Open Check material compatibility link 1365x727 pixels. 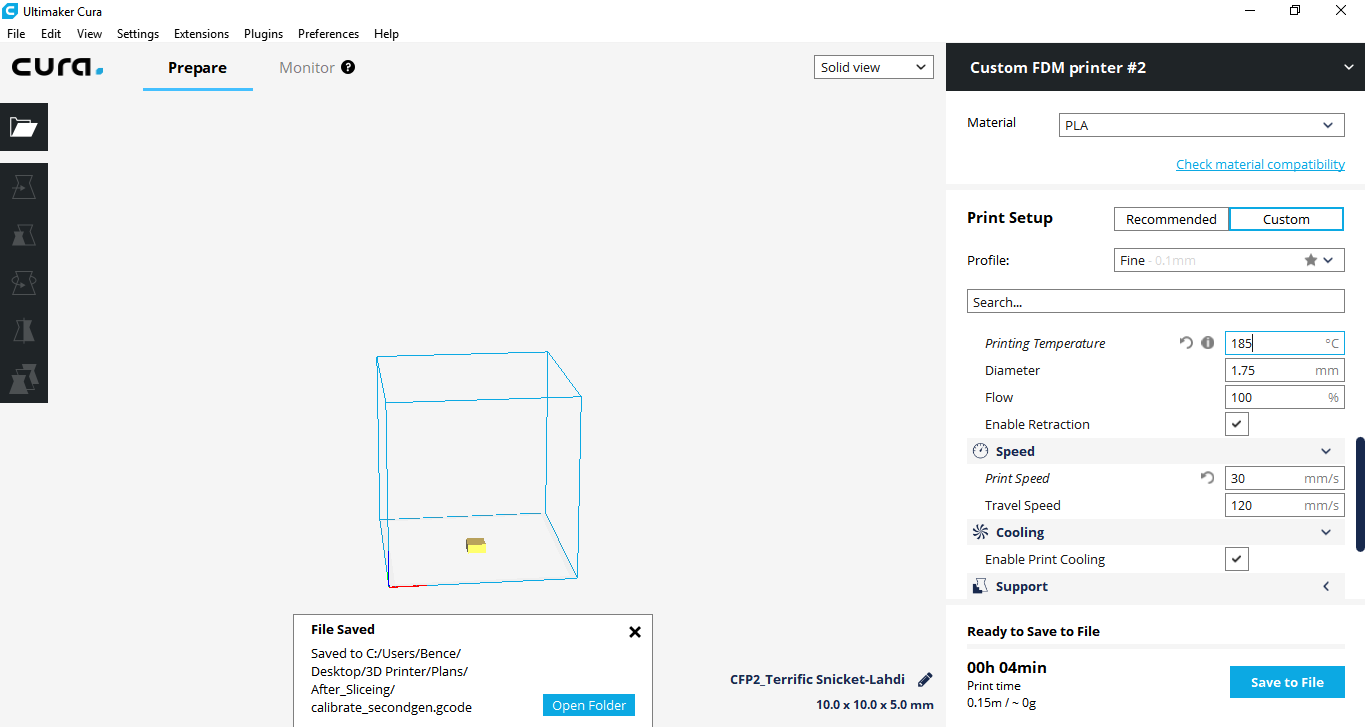pos(1260,163)
